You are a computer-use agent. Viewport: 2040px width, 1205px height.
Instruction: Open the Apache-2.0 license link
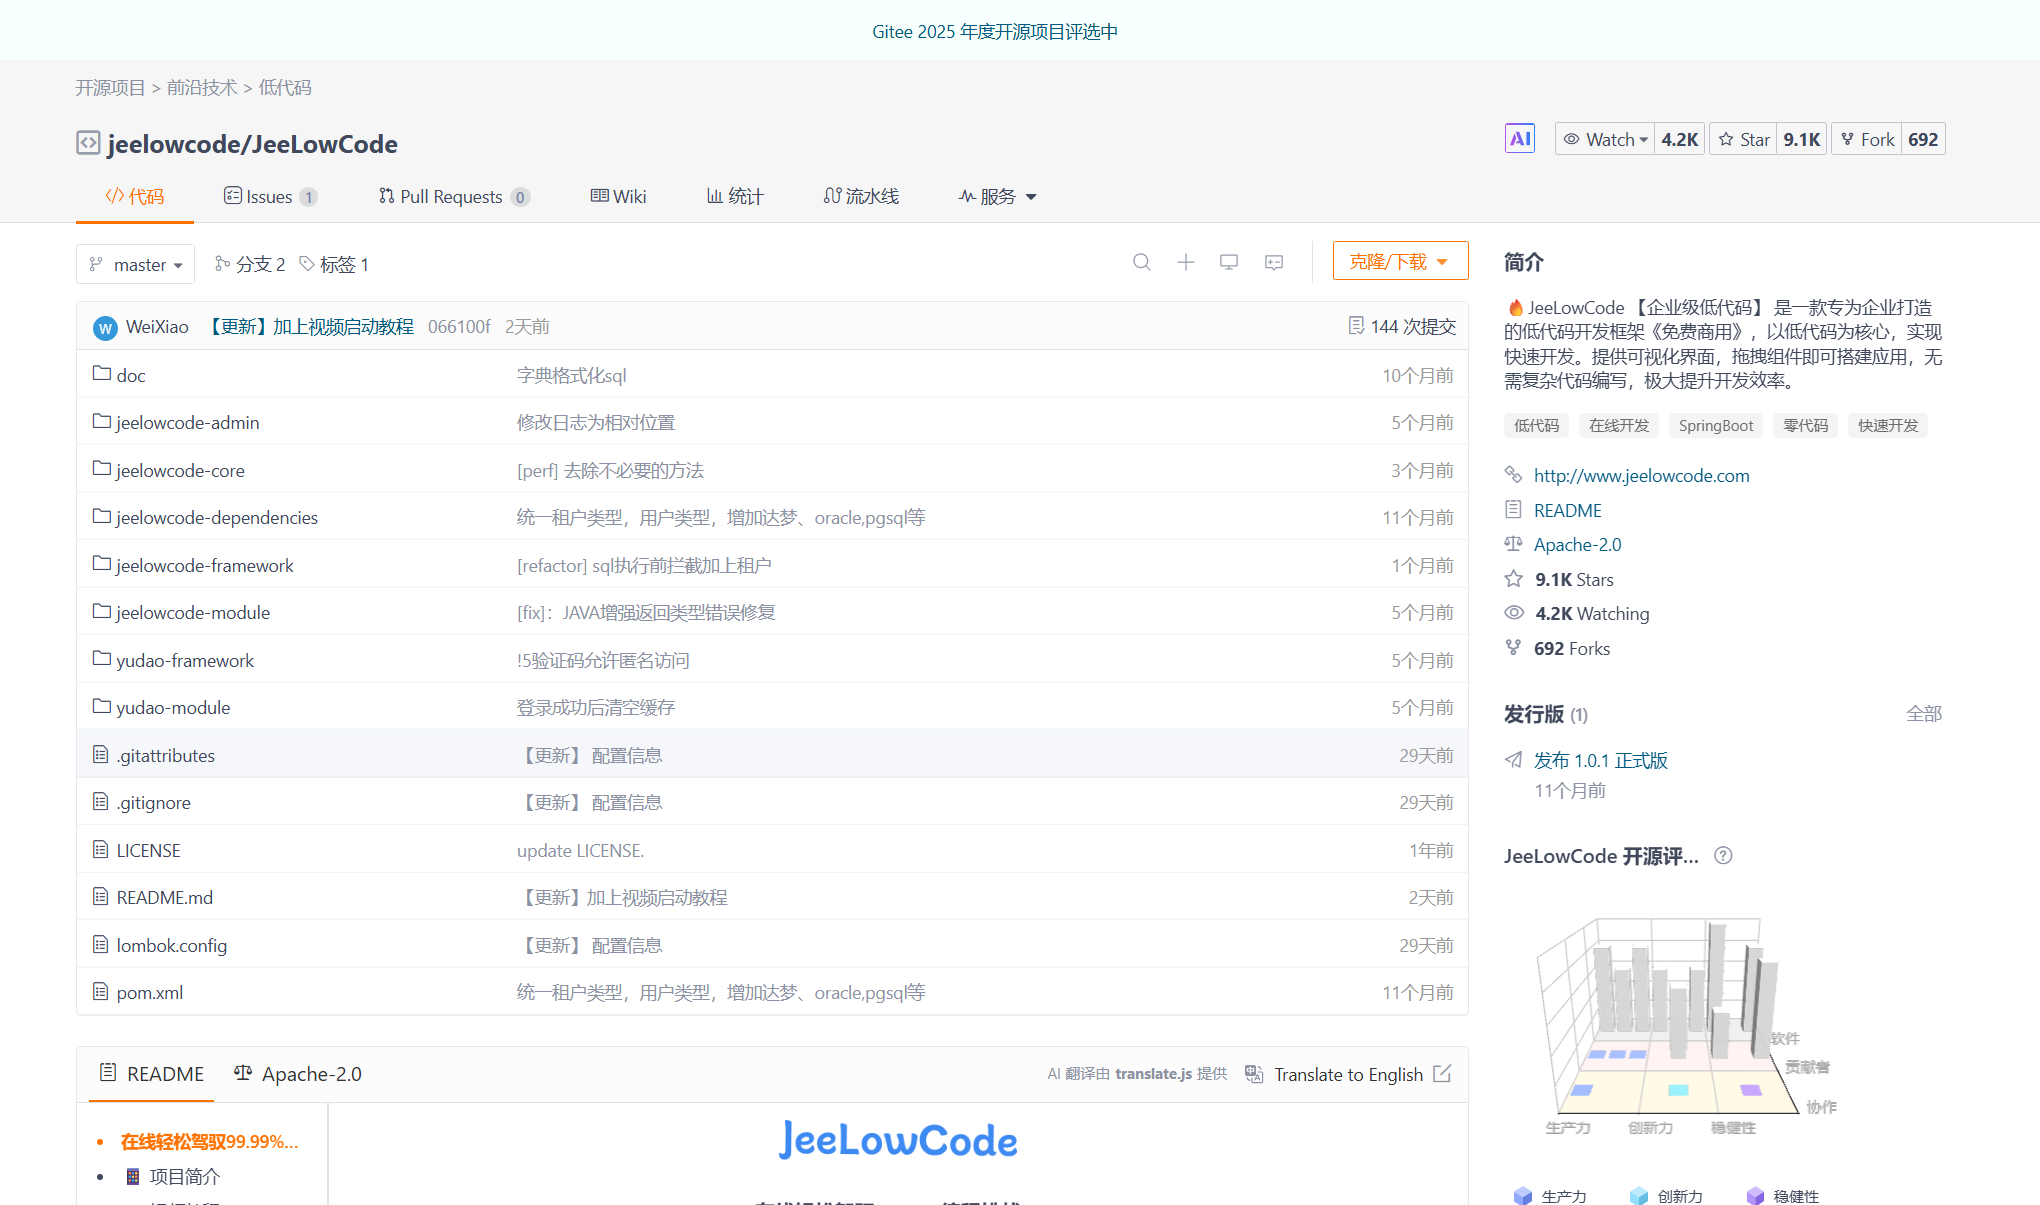tap(1577, 544)
